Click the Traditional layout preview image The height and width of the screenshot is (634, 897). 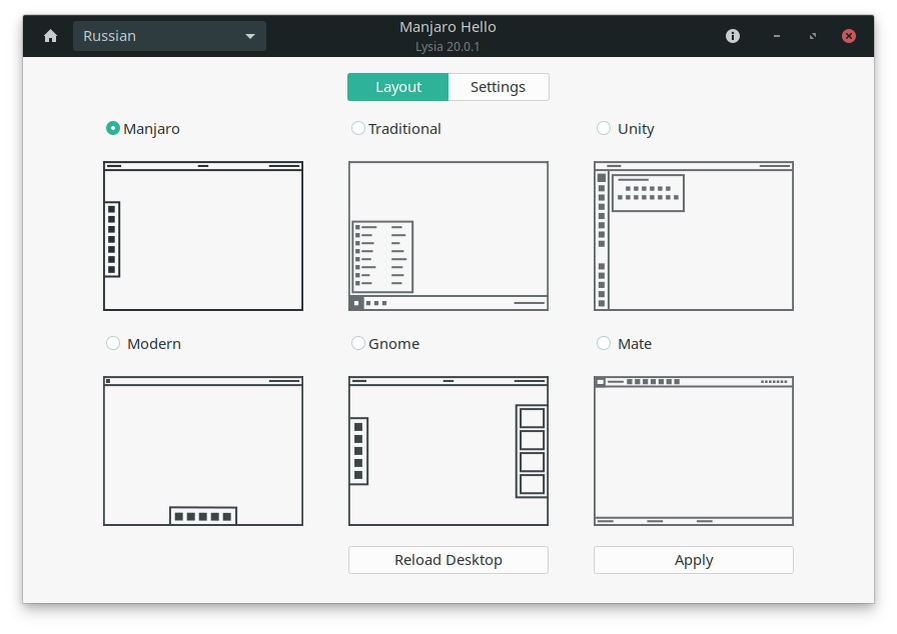448,236
